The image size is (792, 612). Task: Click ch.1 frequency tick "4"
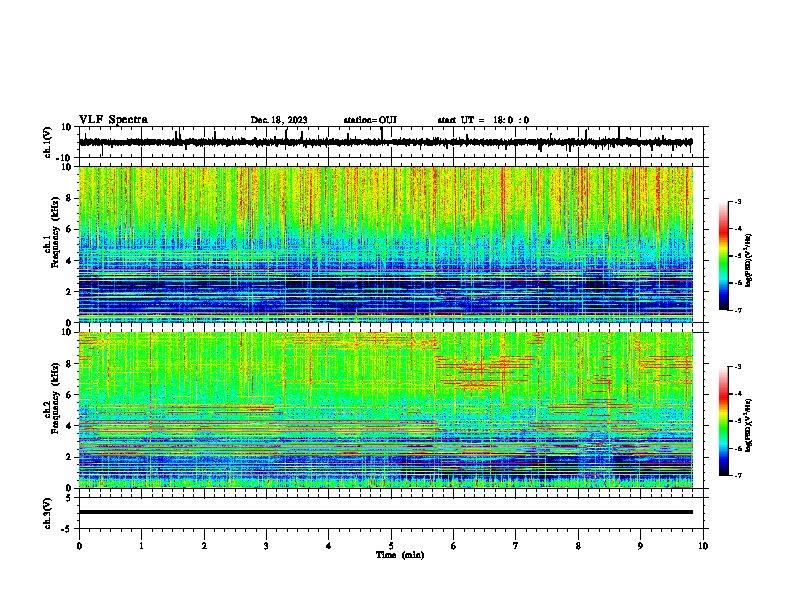tap(70, 261)
